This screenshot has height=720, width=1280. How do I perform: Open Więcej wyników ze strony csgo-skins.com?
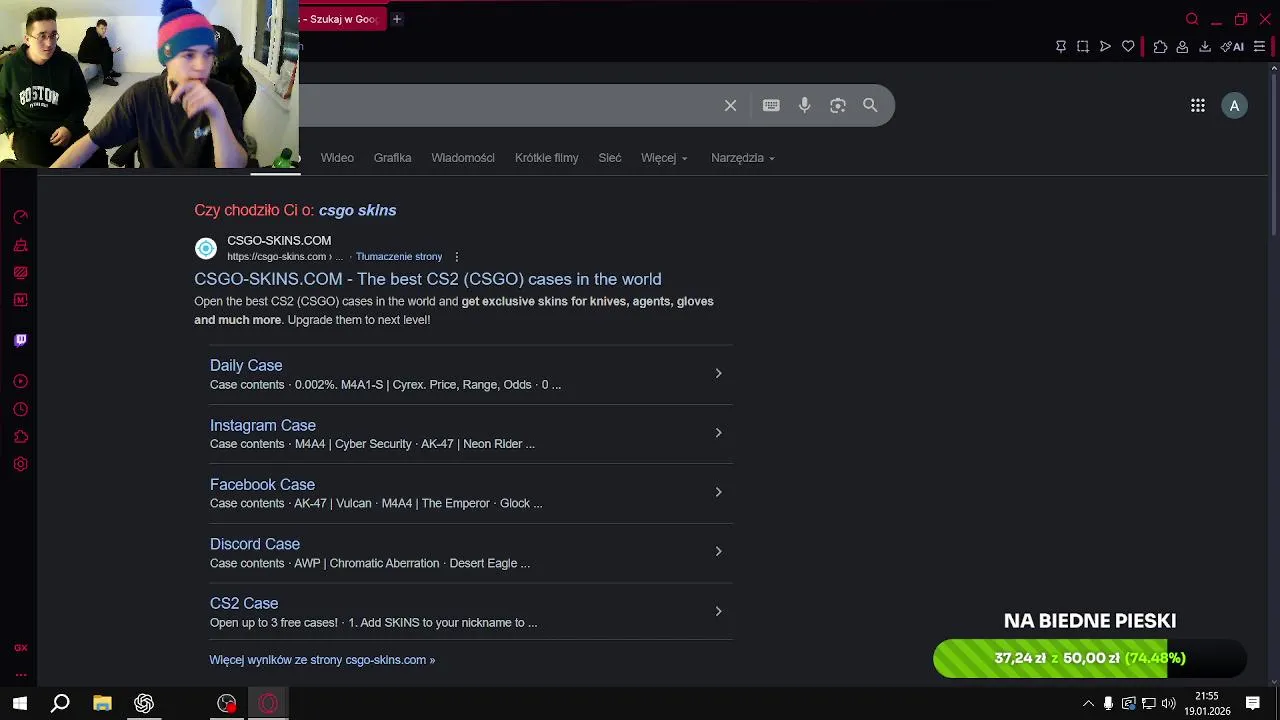point(322,660)
